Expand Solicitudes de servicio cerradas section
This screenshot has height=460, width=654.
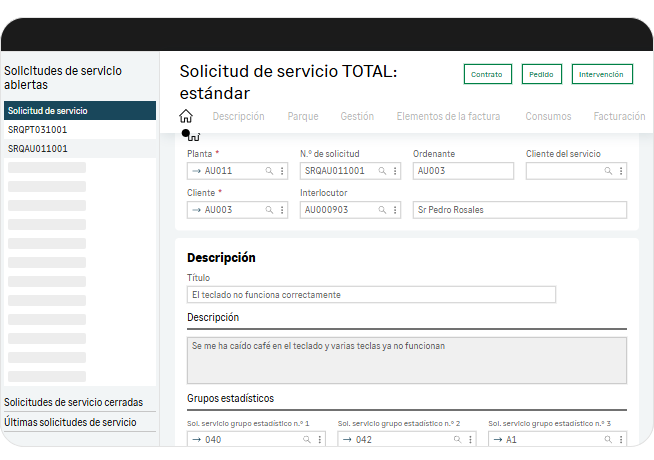click(74, 402)
